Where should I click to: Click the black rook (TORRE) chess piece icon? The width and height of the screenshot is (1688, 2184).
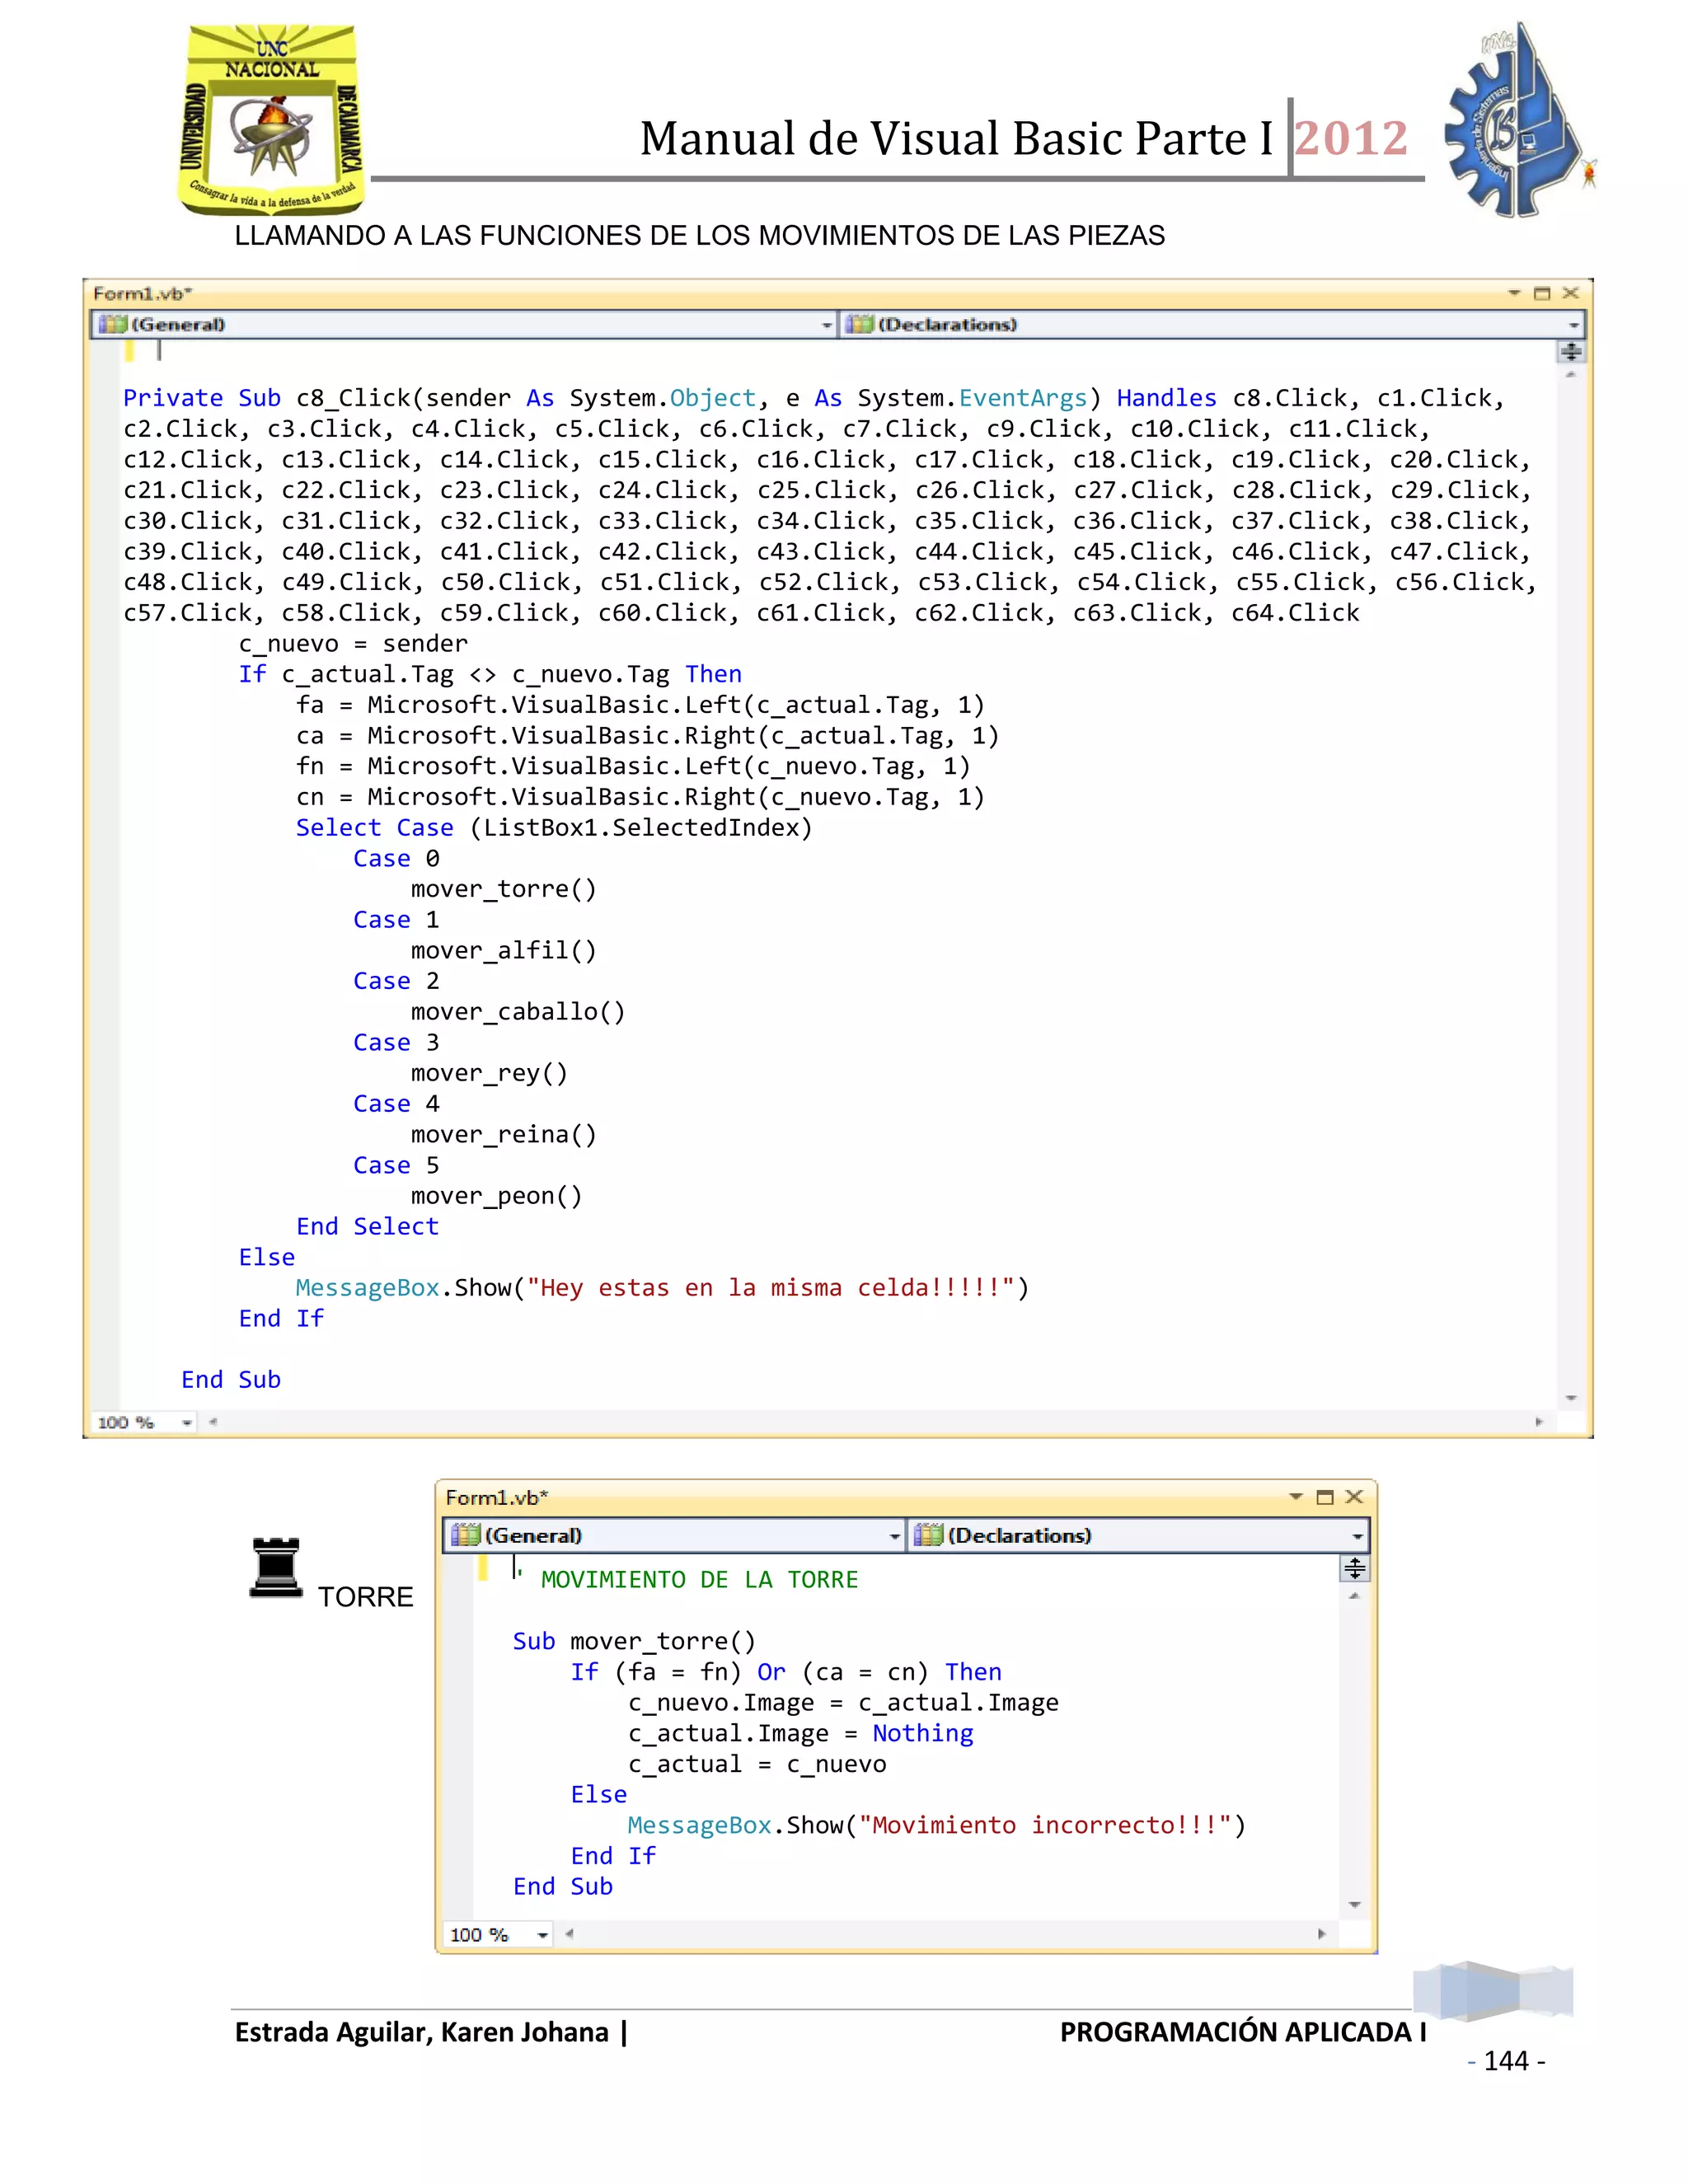coord(276,1568)
